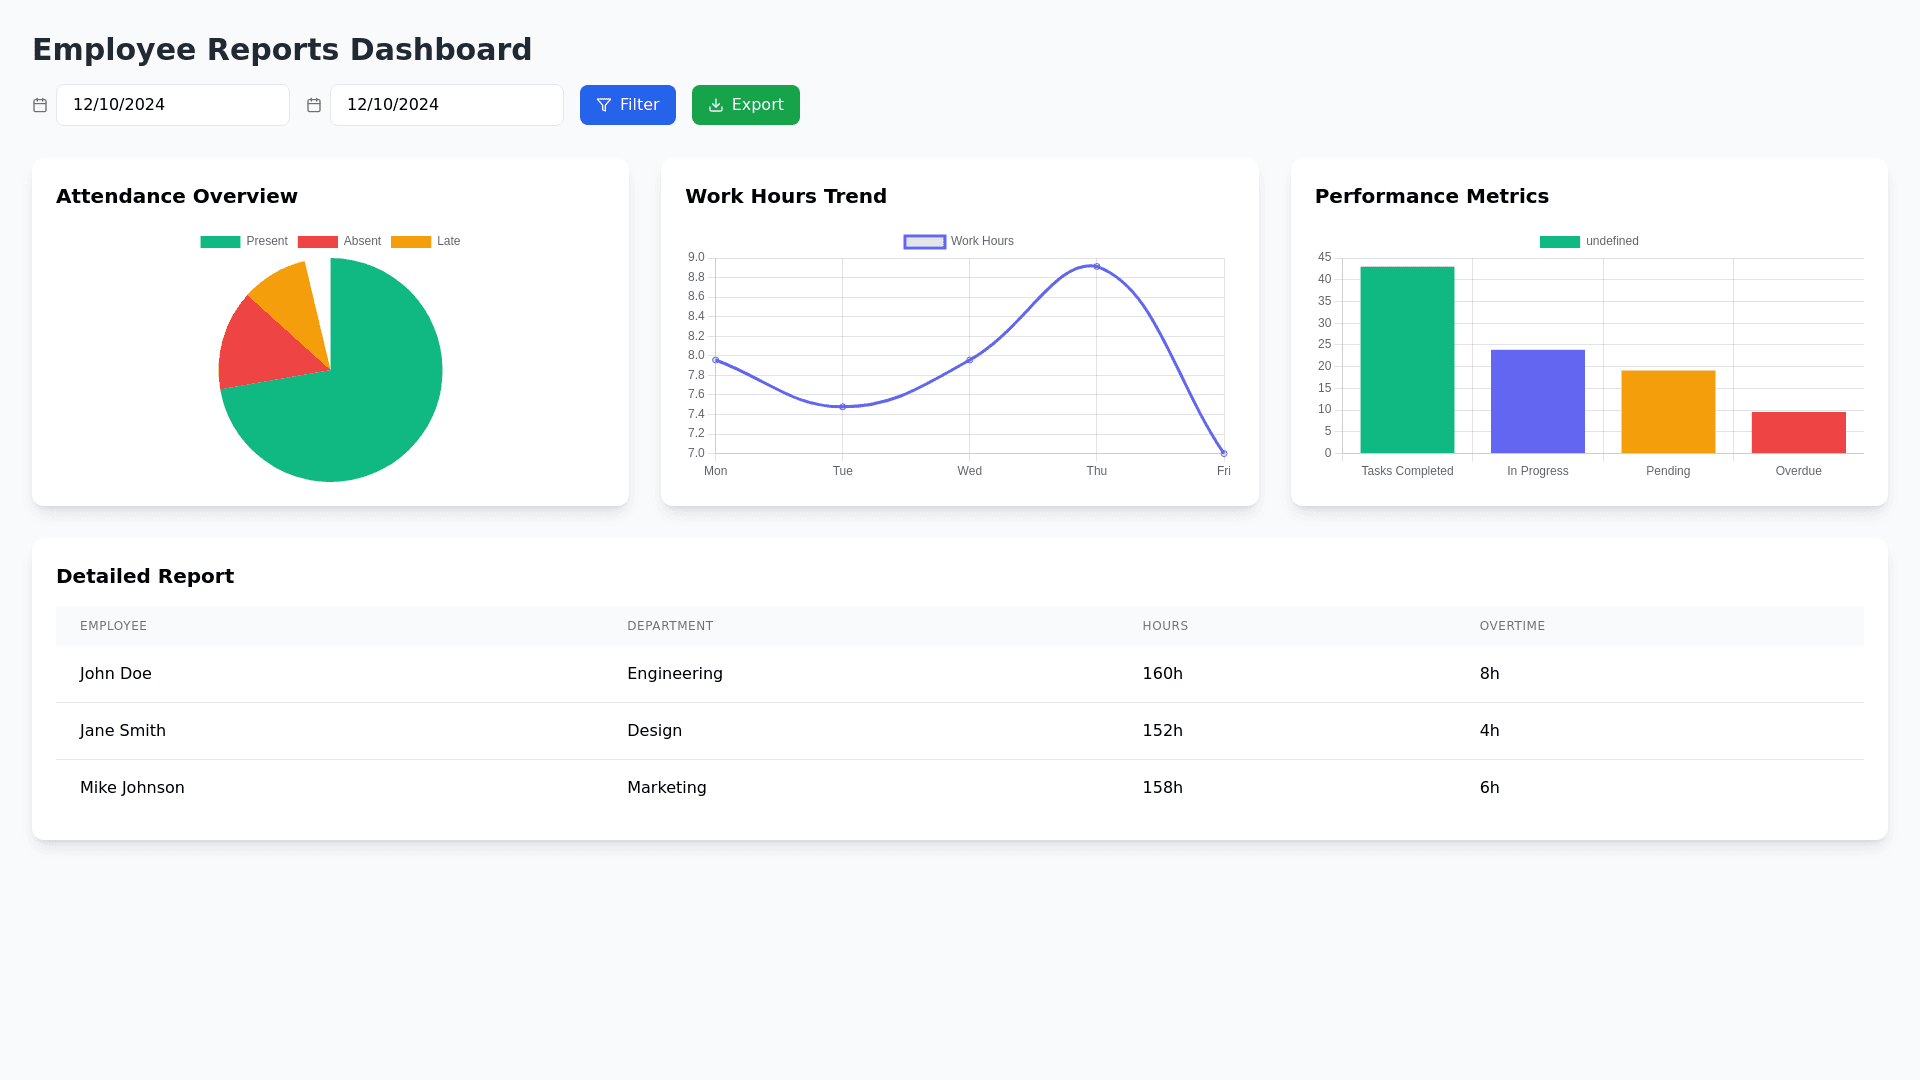Click the calendar icon beside first date field
This screenshot has height=1080, width=1920.
[x=40, y=105]
